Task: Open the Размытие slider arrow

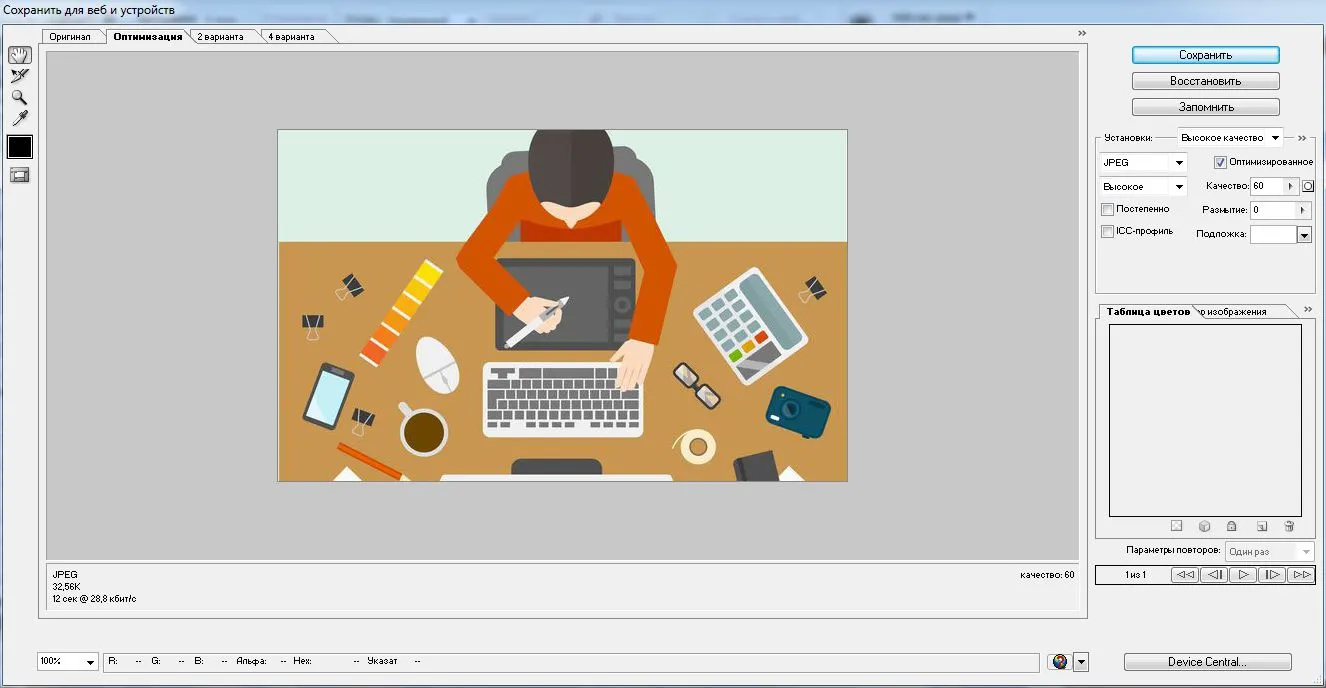Action: 1302,210
